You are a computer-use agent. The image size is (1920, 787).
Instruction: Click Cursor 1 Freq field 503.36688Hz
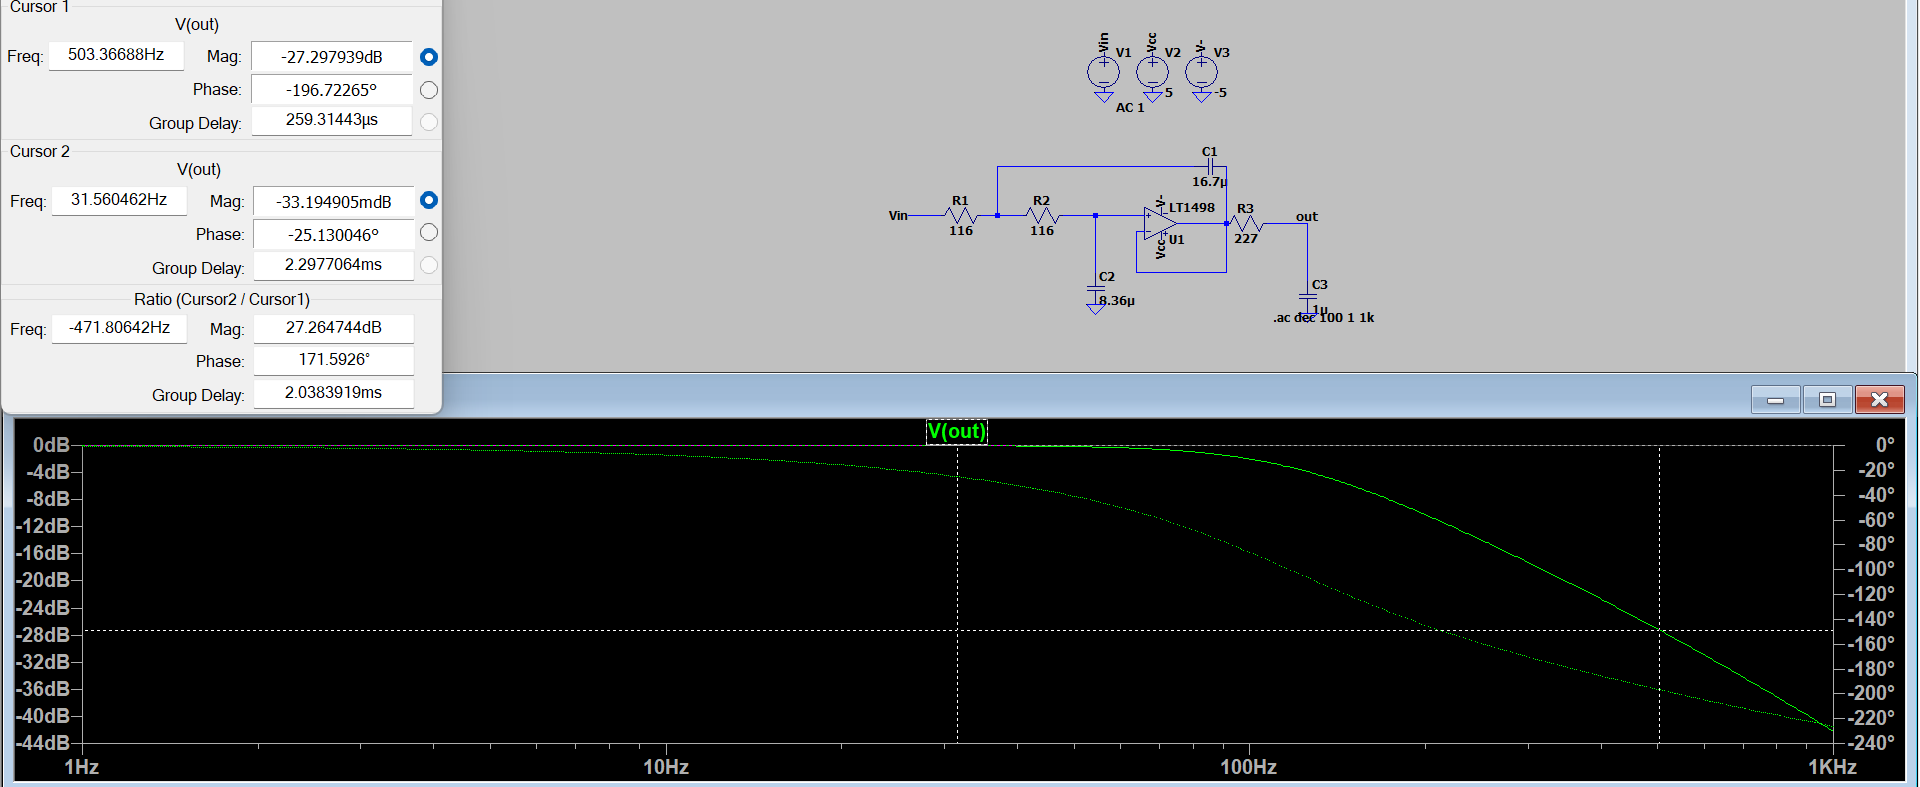(116, 55)
